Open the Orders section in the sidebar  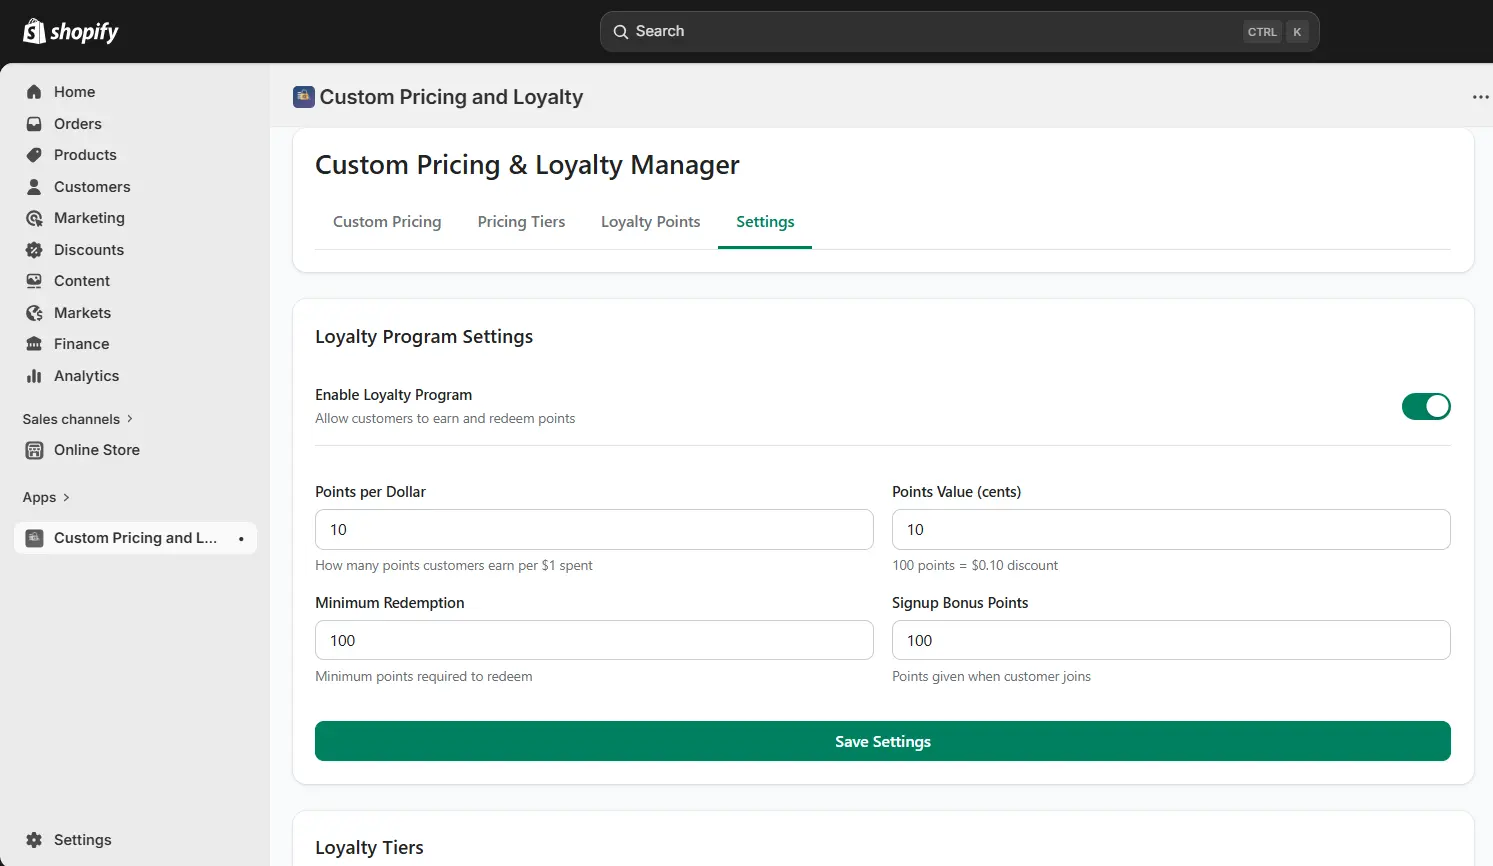coord(77,123)
